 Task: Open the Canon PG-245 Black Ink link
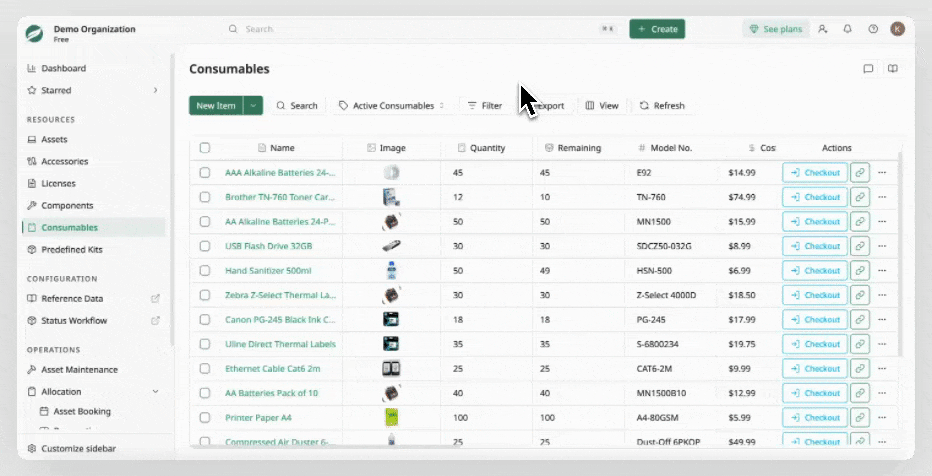pos(280,319)
